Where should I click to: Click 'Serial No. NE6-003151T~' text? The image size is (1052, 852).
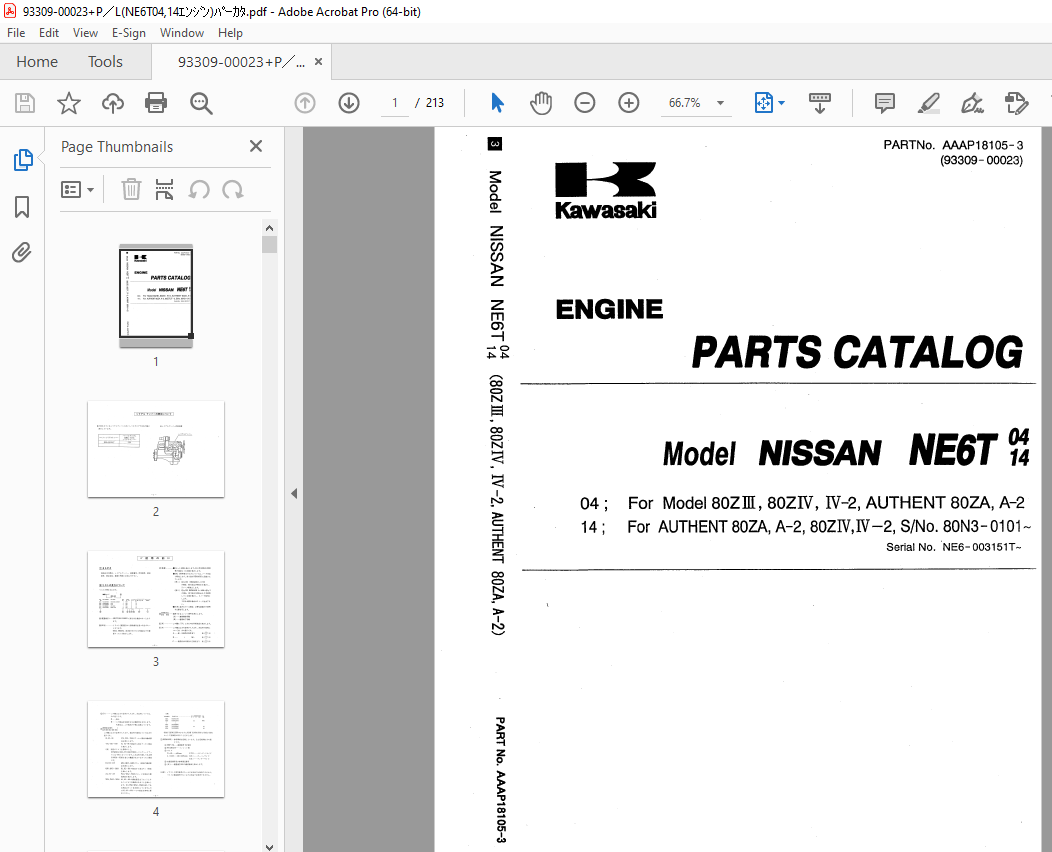pyautogui.click(x=953, y=547)
